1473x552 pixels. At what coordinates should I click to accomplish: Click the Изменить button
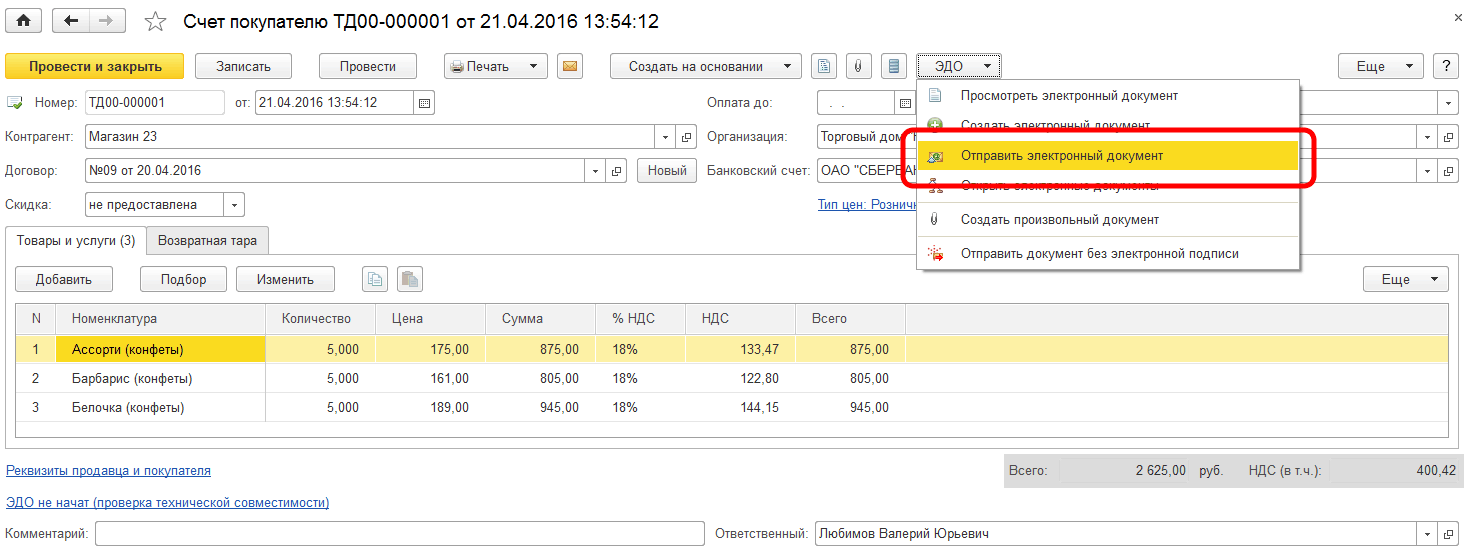[x=285, y=280]
